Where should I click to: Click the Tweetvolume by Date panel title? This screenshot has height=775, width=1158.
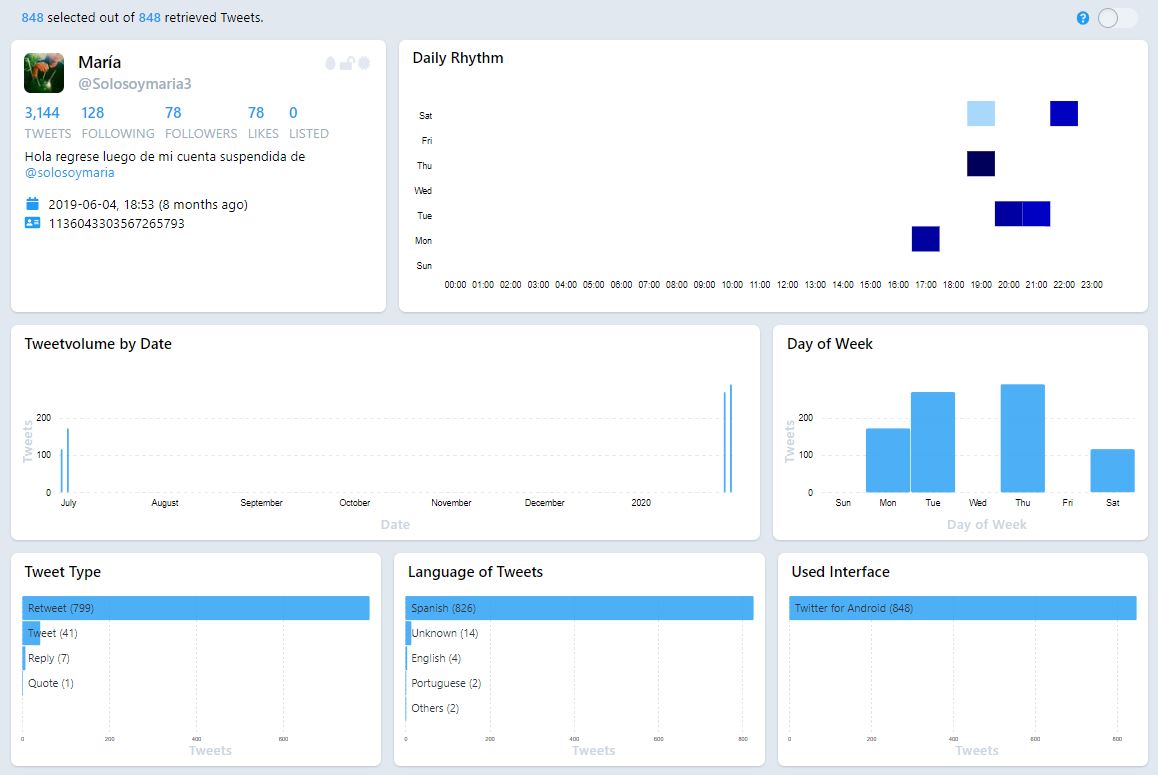click(98, 344)
